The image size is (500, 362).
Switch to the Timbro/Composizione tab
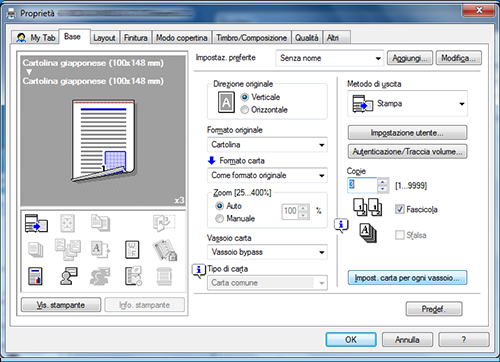tap(251, 38)
